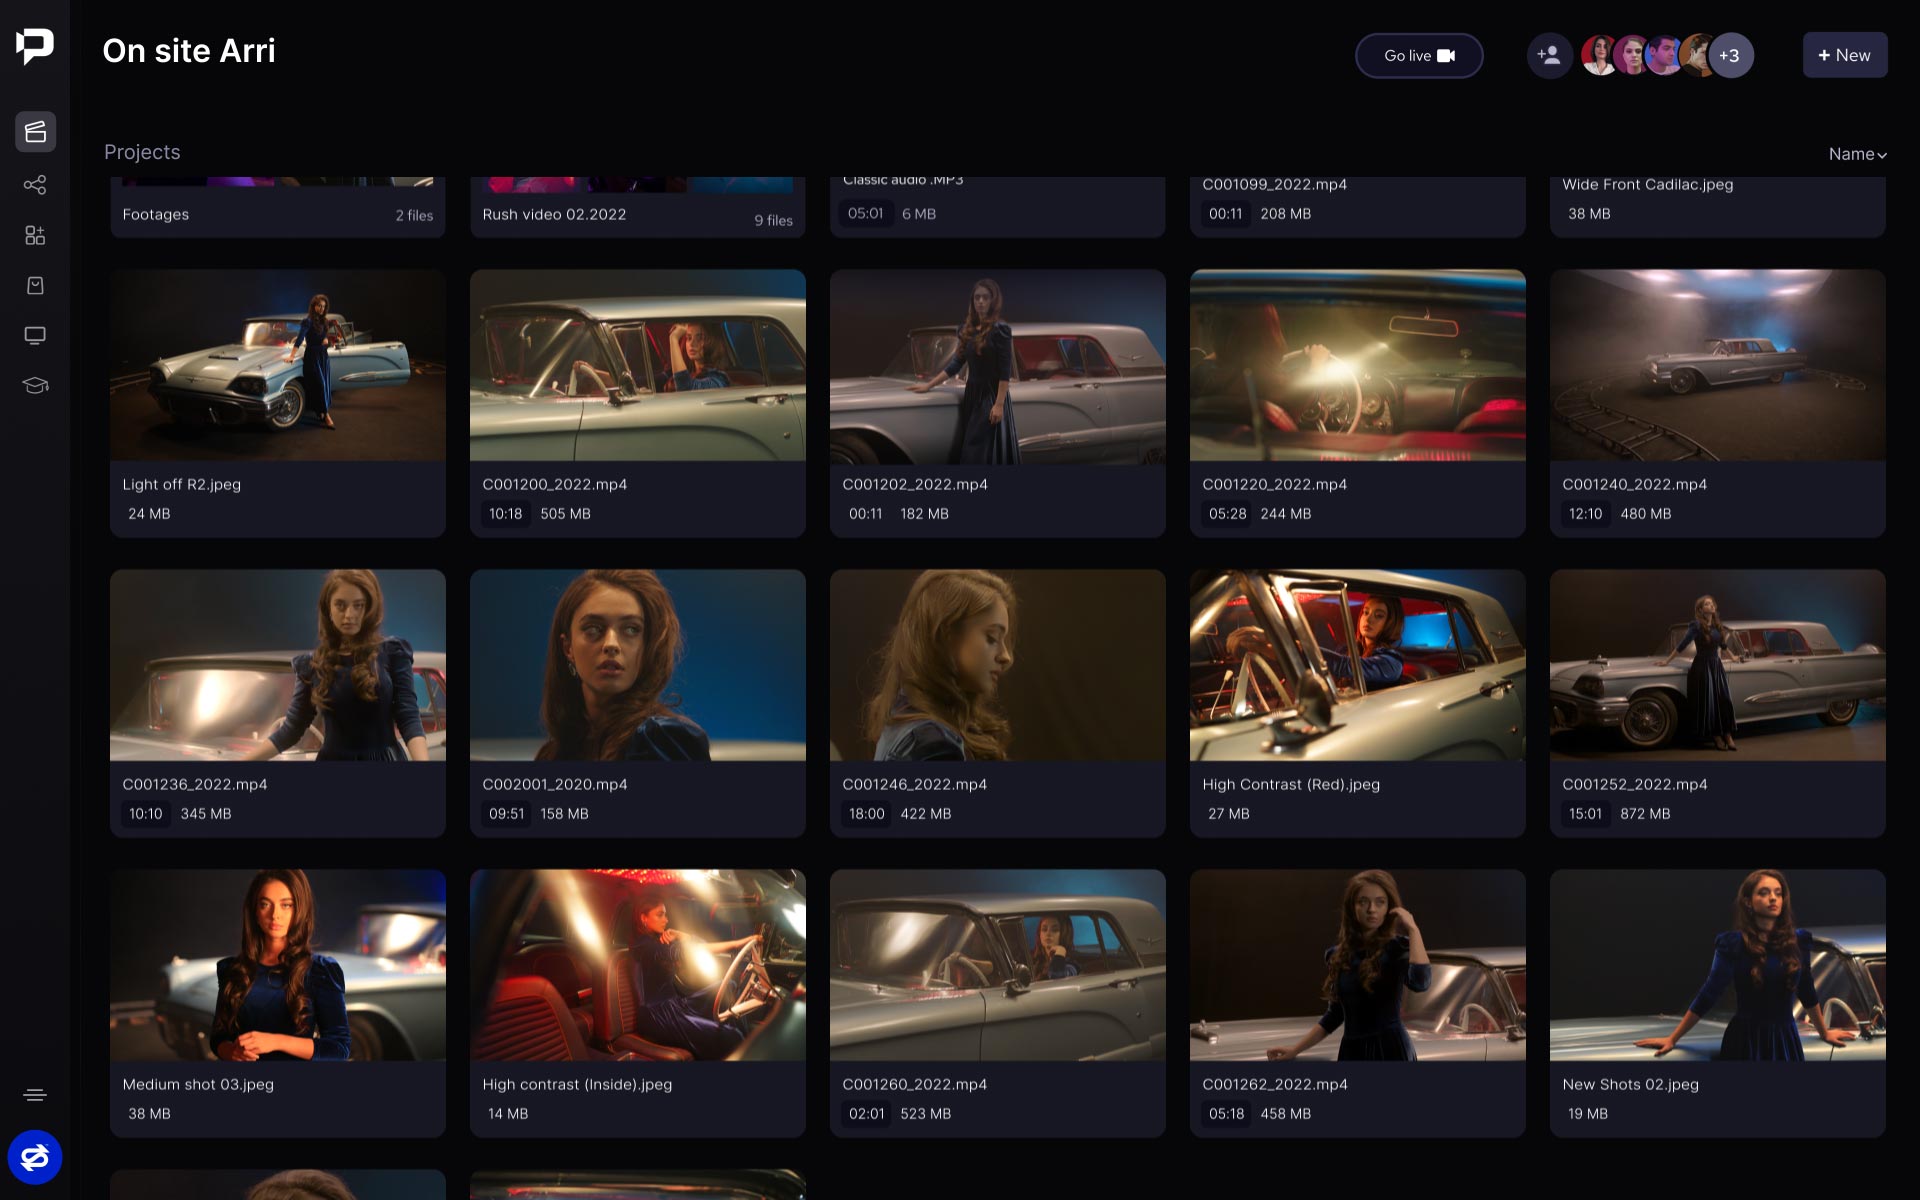Open the Footages folder card
Viewport: 1920px width, 1200px height.
[278, 207]
